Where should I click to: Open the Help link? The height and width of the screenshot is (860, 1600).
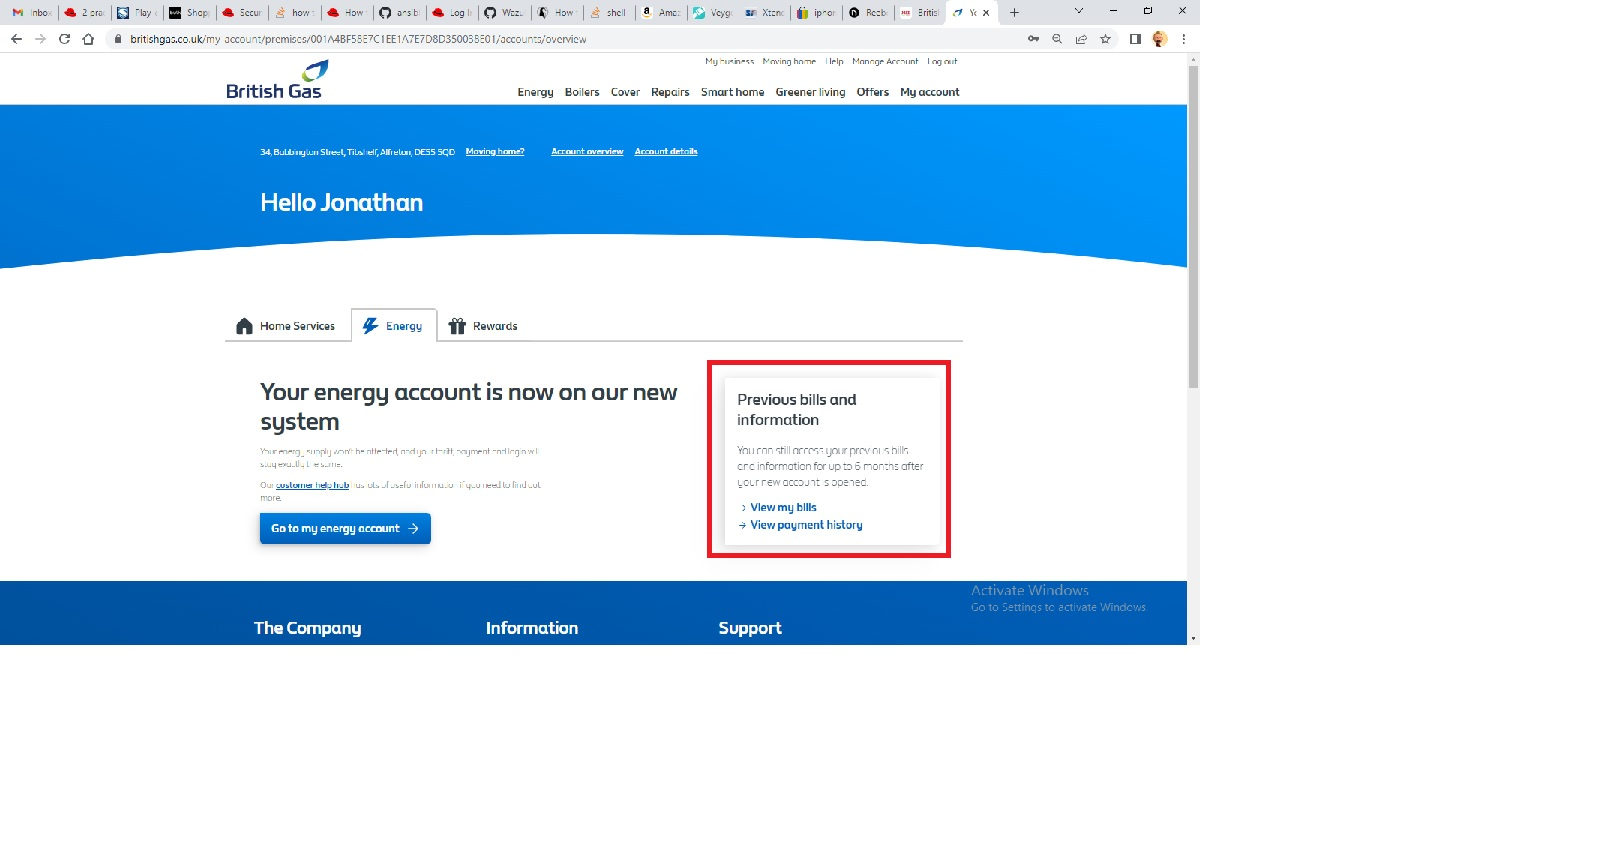(x=834, y=62)
